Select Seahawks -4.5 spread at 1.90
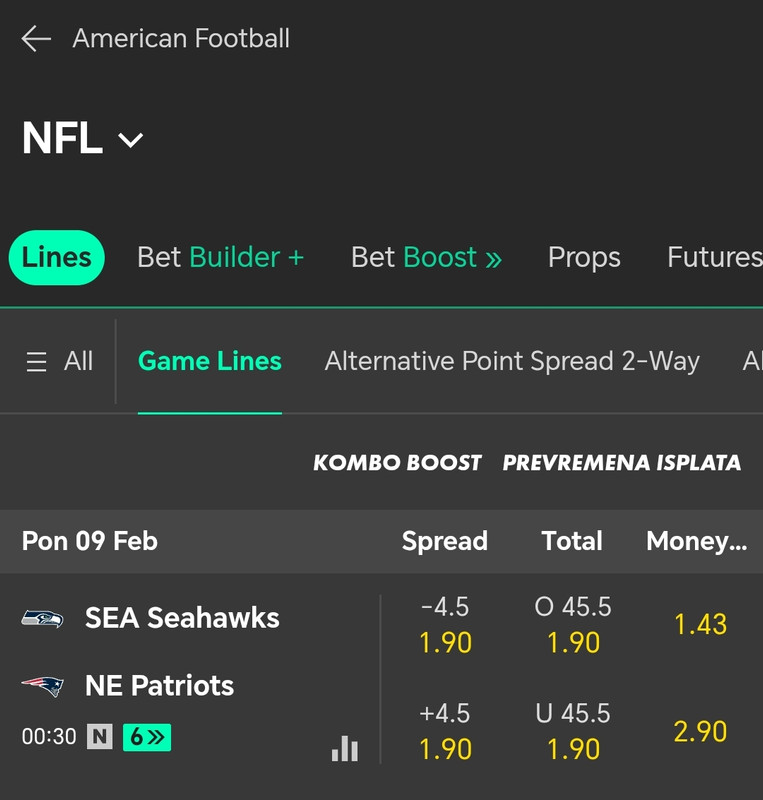 (445, 625)
